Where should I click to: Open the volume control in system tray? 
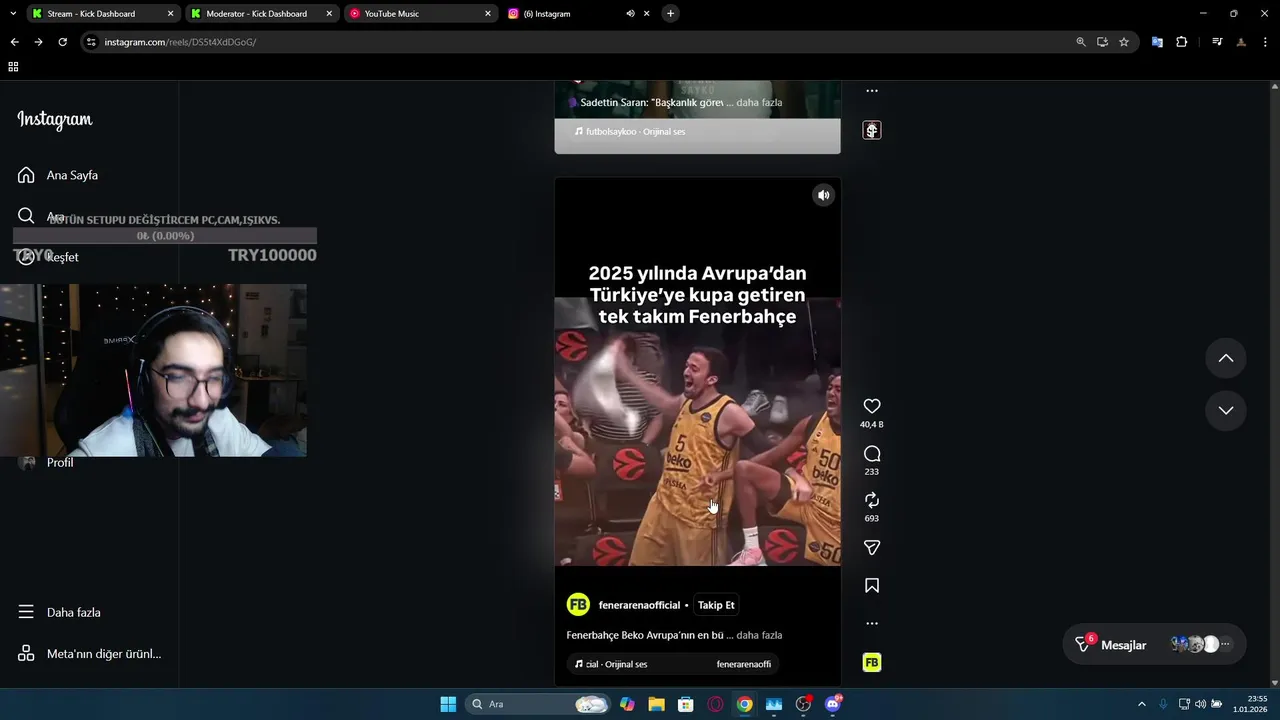[x=1200, y=704]
